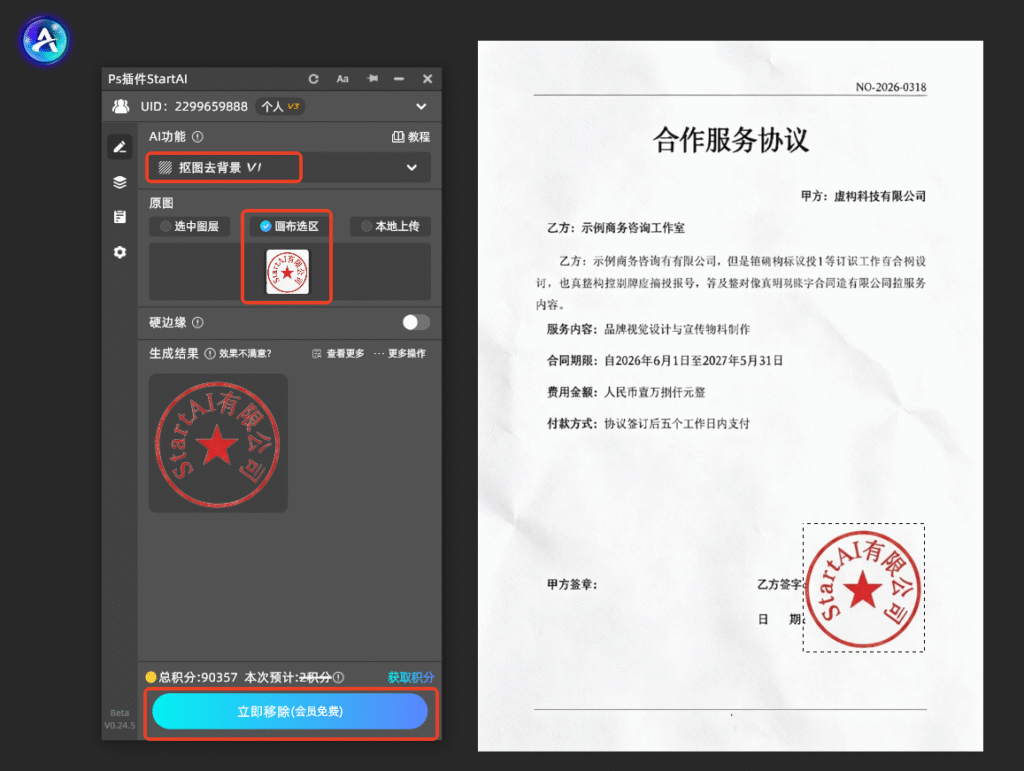
Task: Click the 合同期限 line in document
Action: click(665, 360)
